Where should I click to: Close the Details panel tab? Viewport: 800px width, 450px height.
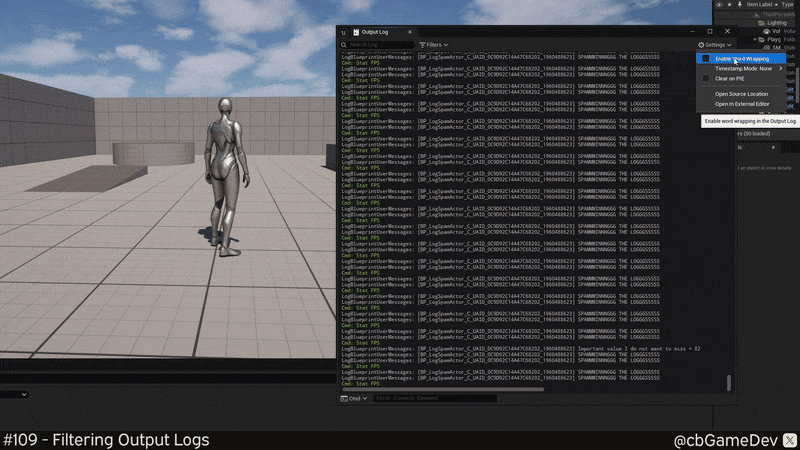pos(773,147)
